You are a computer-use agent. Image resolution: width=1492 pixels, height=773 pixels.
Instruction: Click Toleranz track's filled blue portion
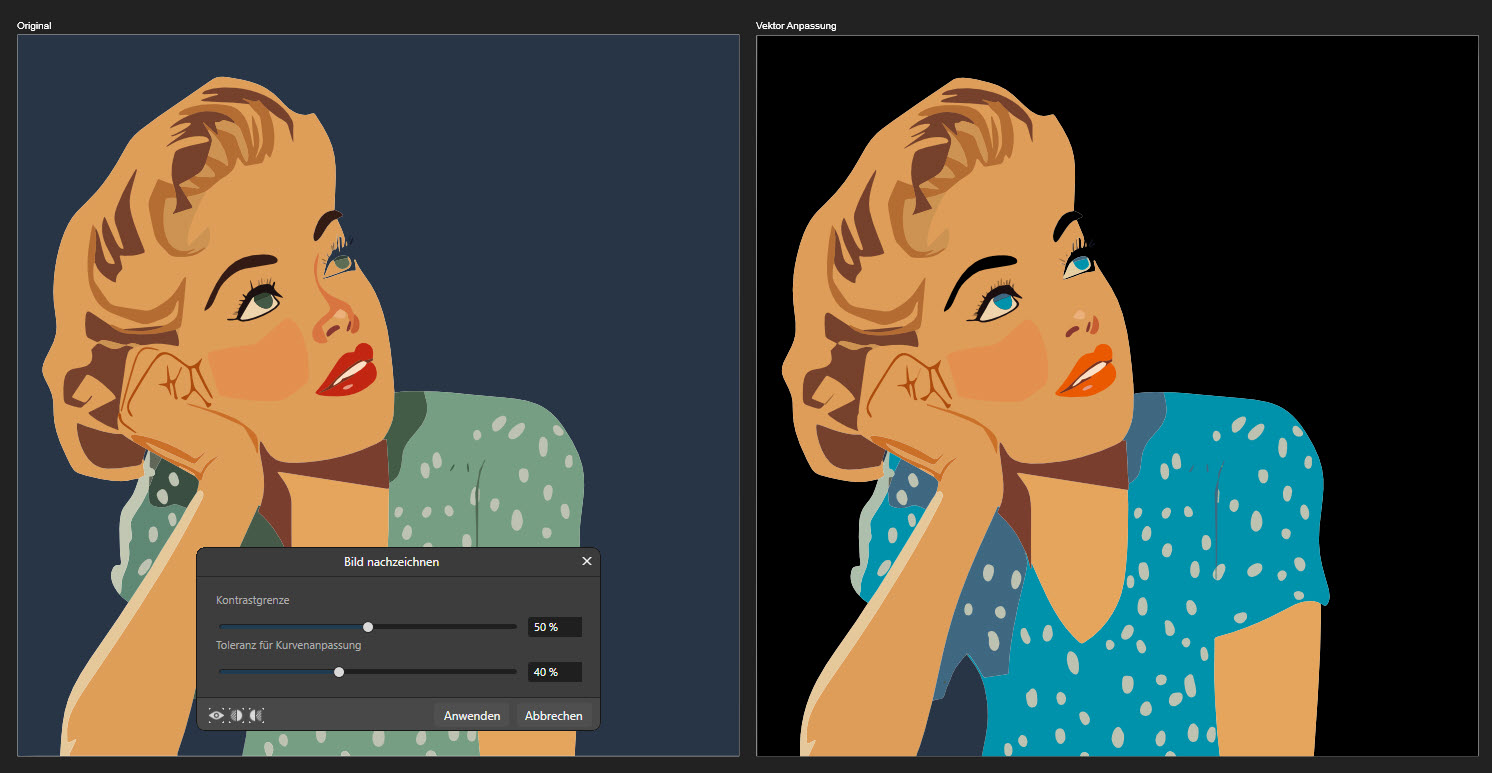pyautogui.click(x=275, y=672)
